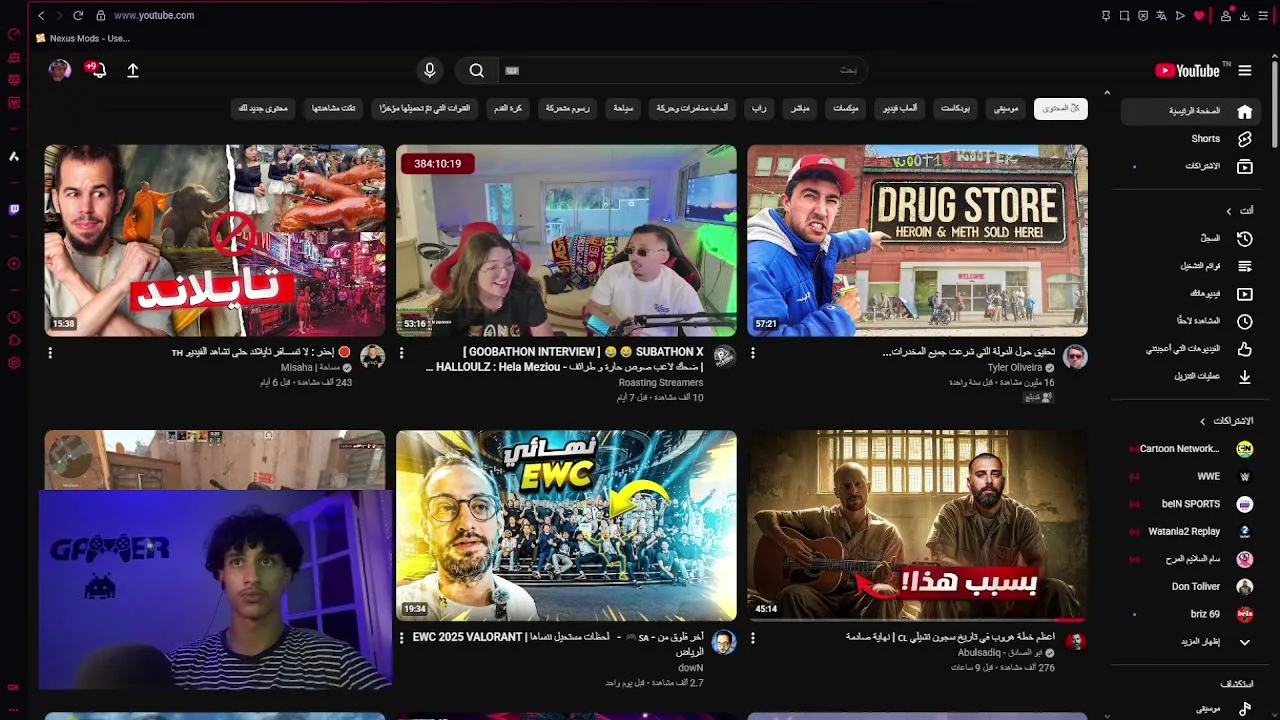Image resolution: width=1280 pixels, height=720 pixels.
Task: Open the YouTube guide hamburger menu
Action: point(1244,71)
